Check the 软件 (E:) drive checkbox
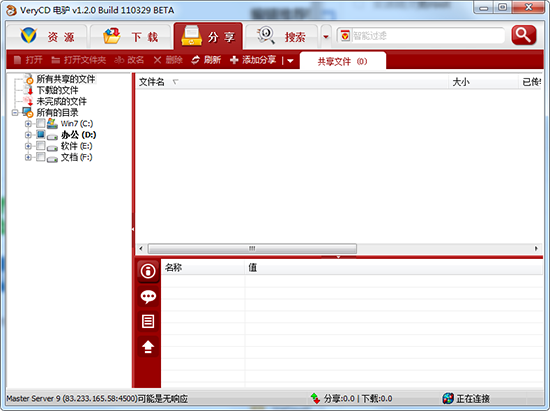 (x=41, y=146)
